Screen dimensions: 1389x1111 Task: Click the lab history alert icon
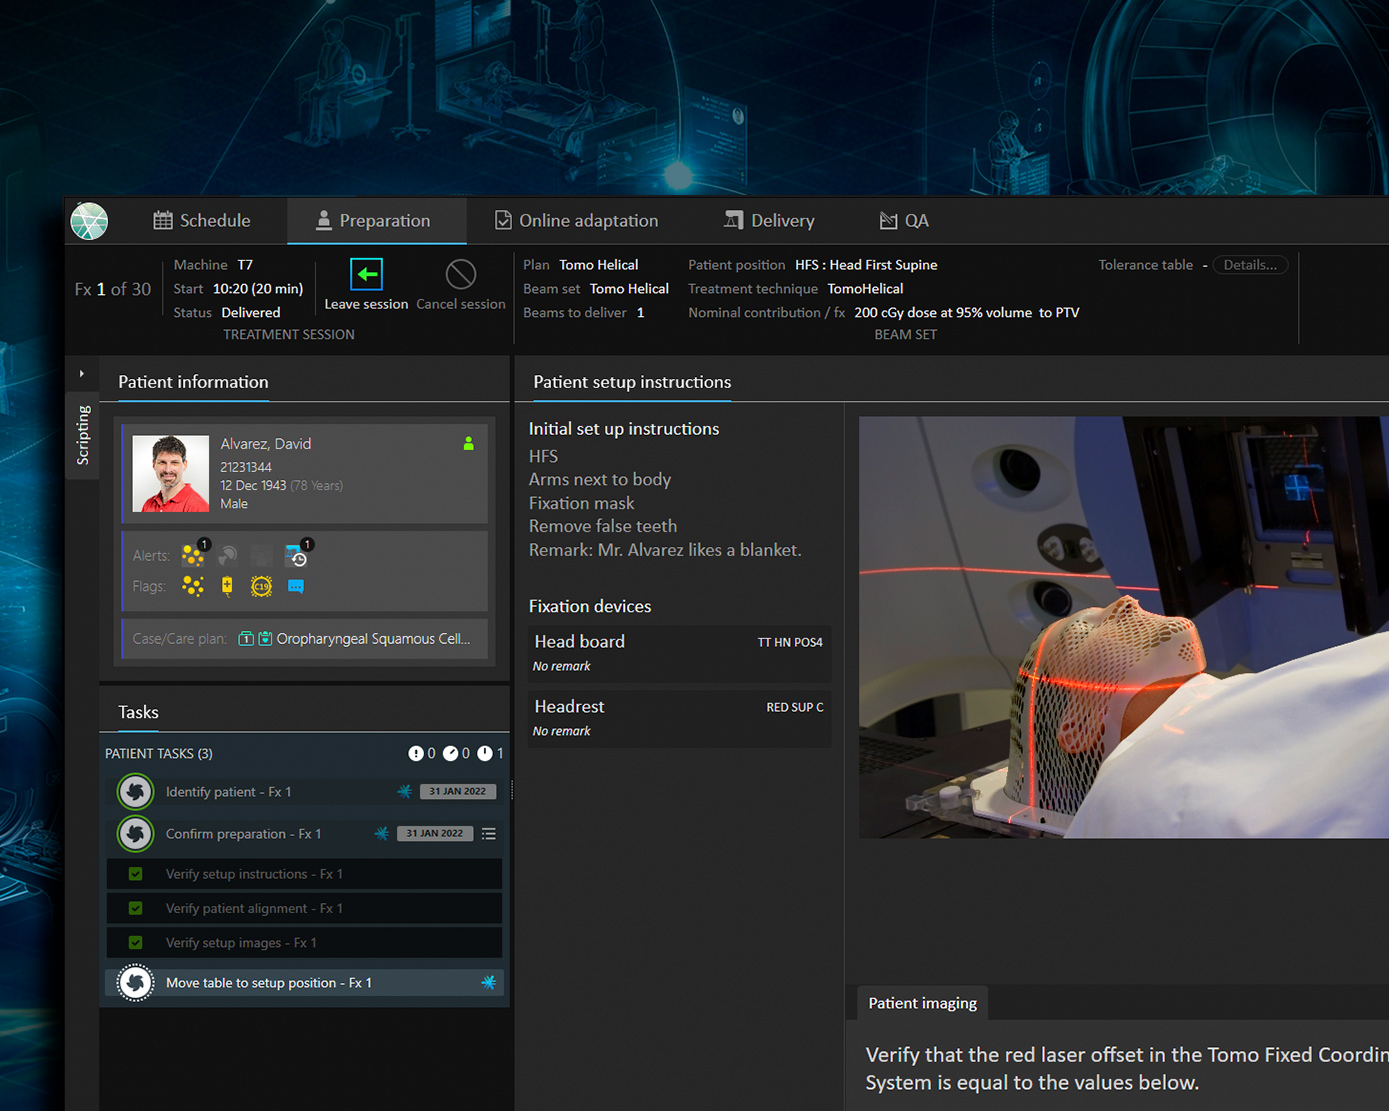tap(296, 555)
